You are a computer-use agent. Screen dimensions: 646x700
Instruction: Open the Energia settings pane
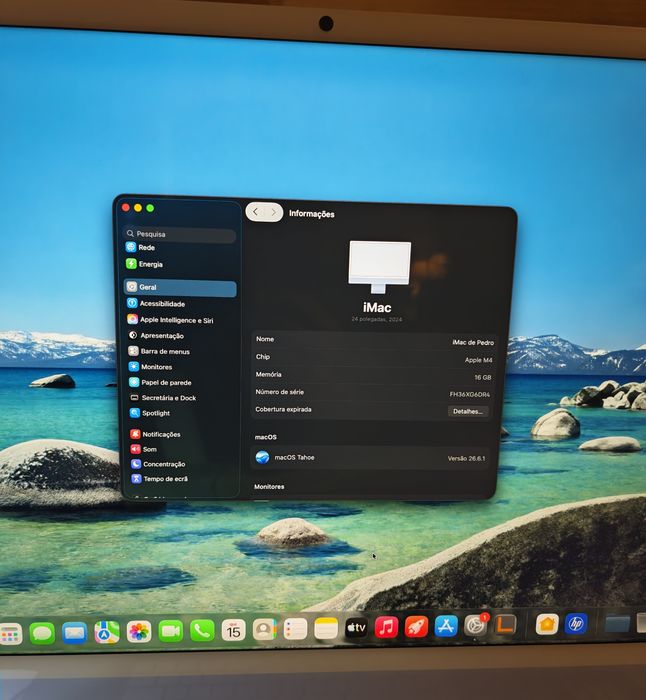tap(144, 264)
